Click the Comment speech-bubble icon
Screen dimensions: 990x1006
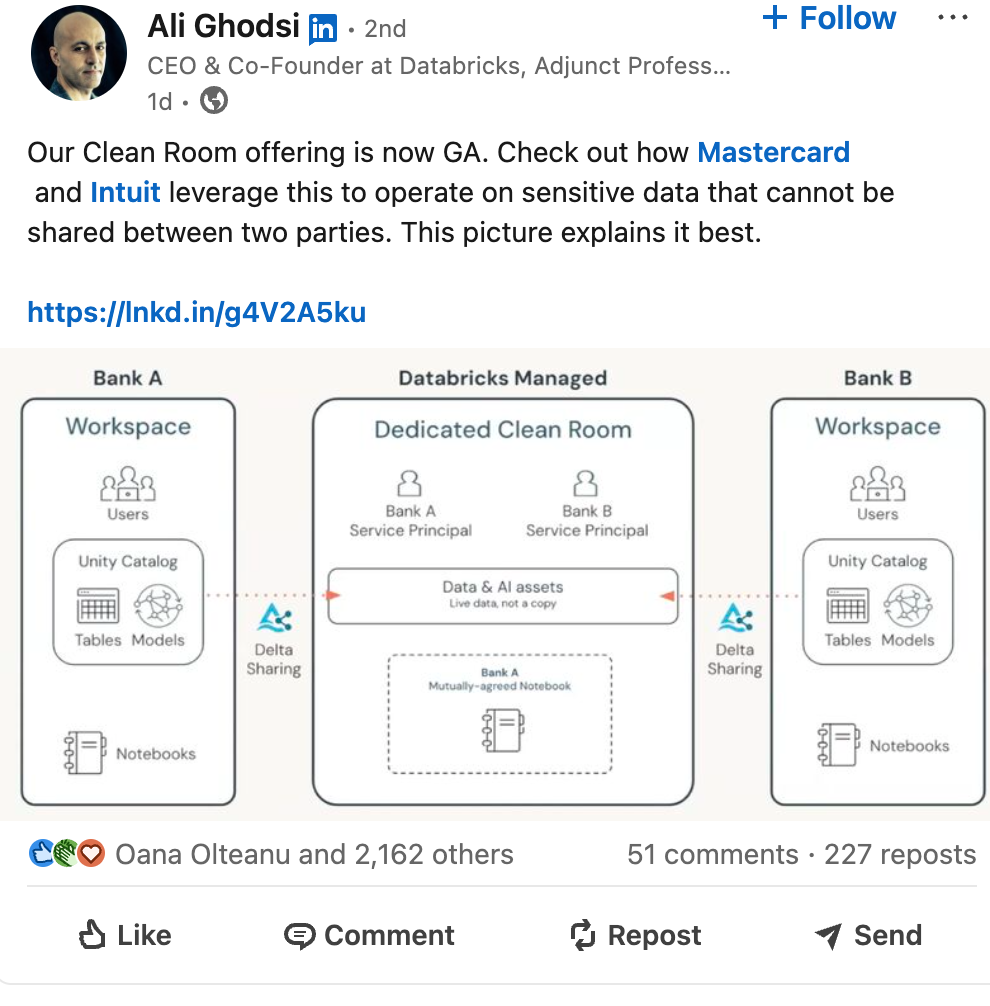tap(302, 935)
